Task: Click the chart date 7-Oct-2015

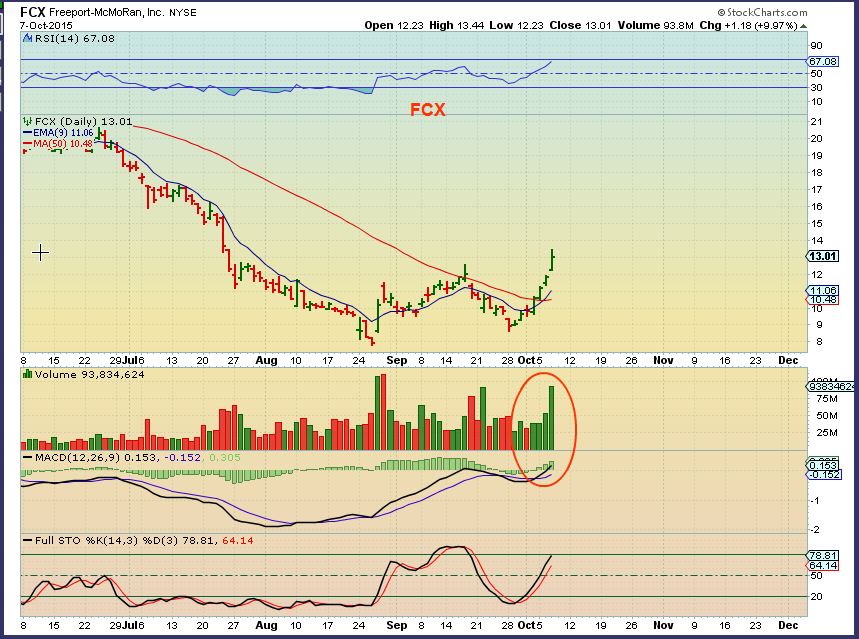Action: click(x=46, y=25)
